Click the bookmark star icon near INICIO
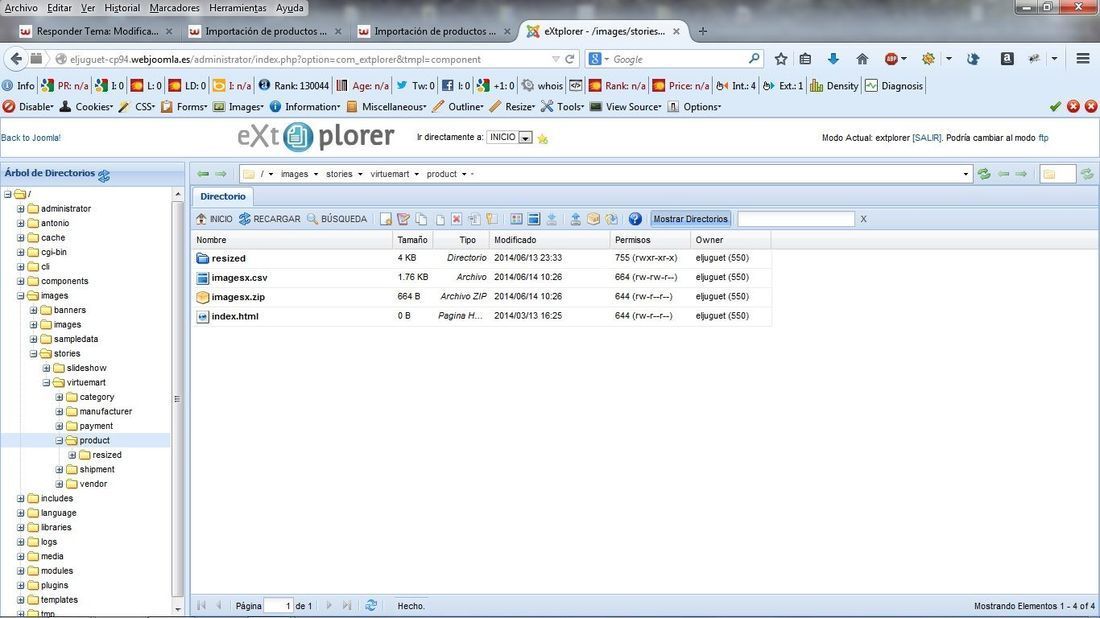 [x=542, y=139]
